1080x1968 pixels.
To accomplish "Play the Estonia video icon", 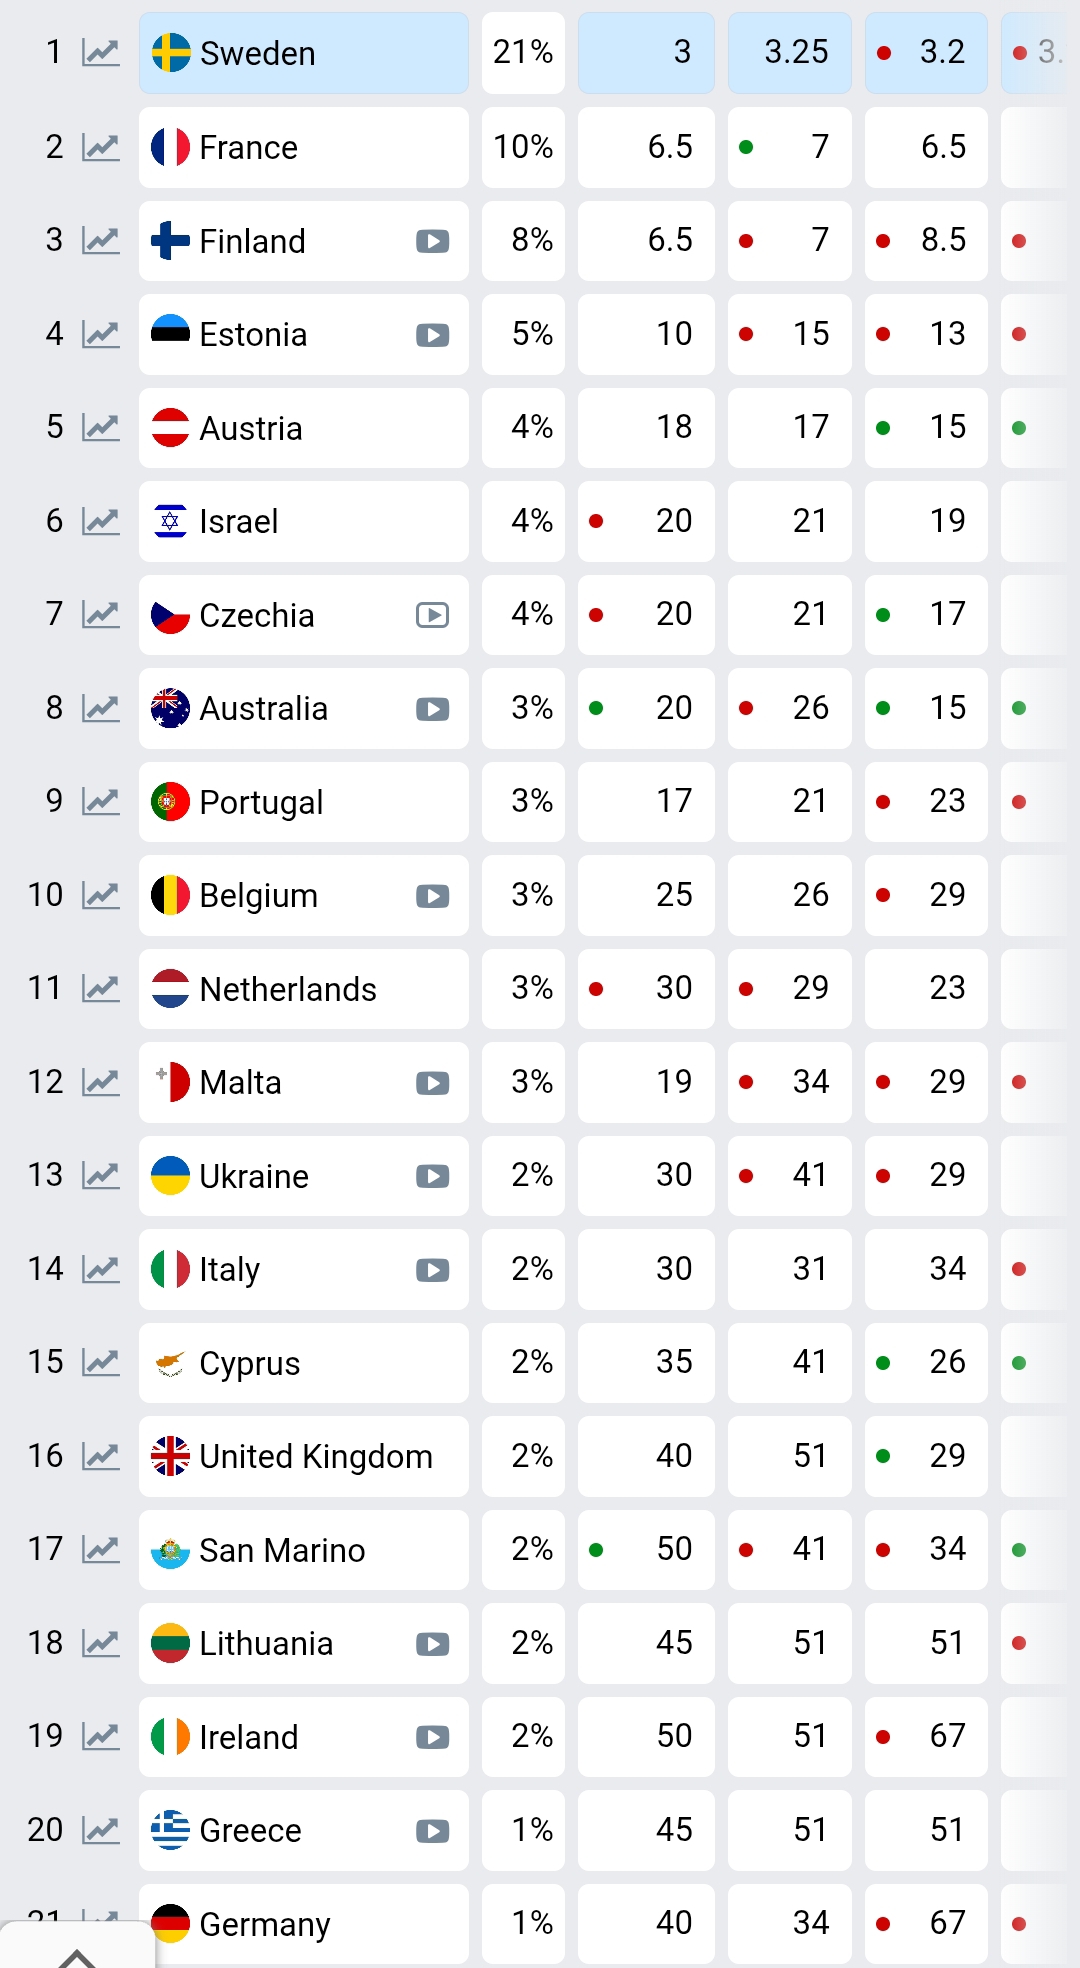I will (432, 335).
